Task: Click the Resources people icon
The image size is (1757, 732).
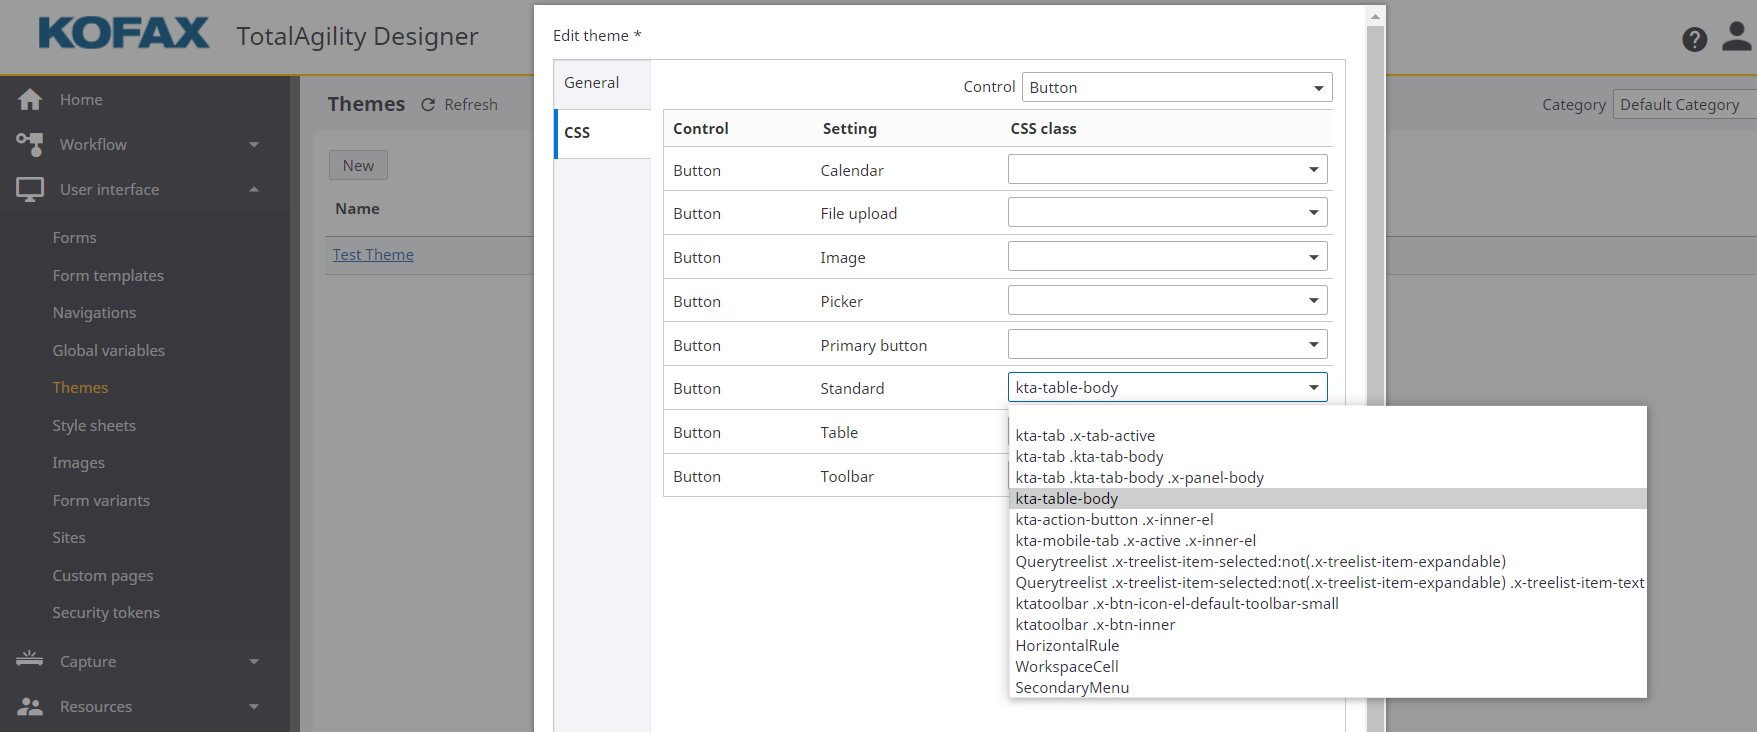Action: (30, 706)
